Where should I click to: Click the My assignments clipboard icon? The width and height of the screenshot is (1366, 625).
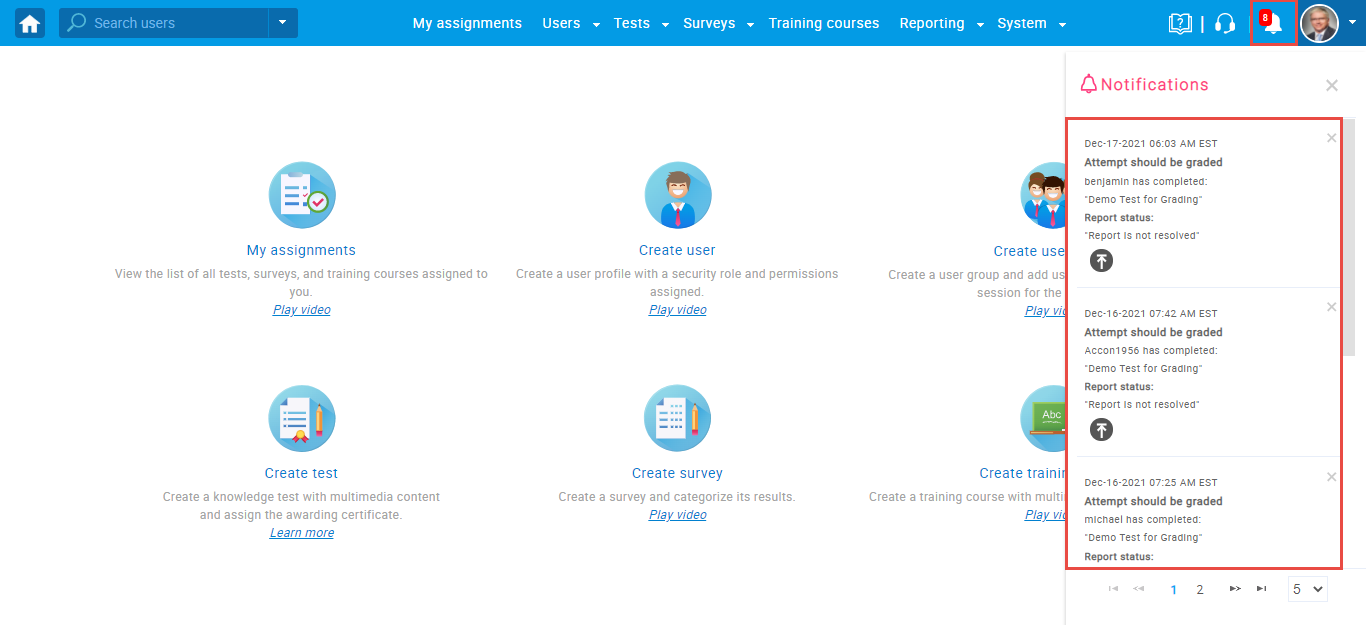click(302, 195)
